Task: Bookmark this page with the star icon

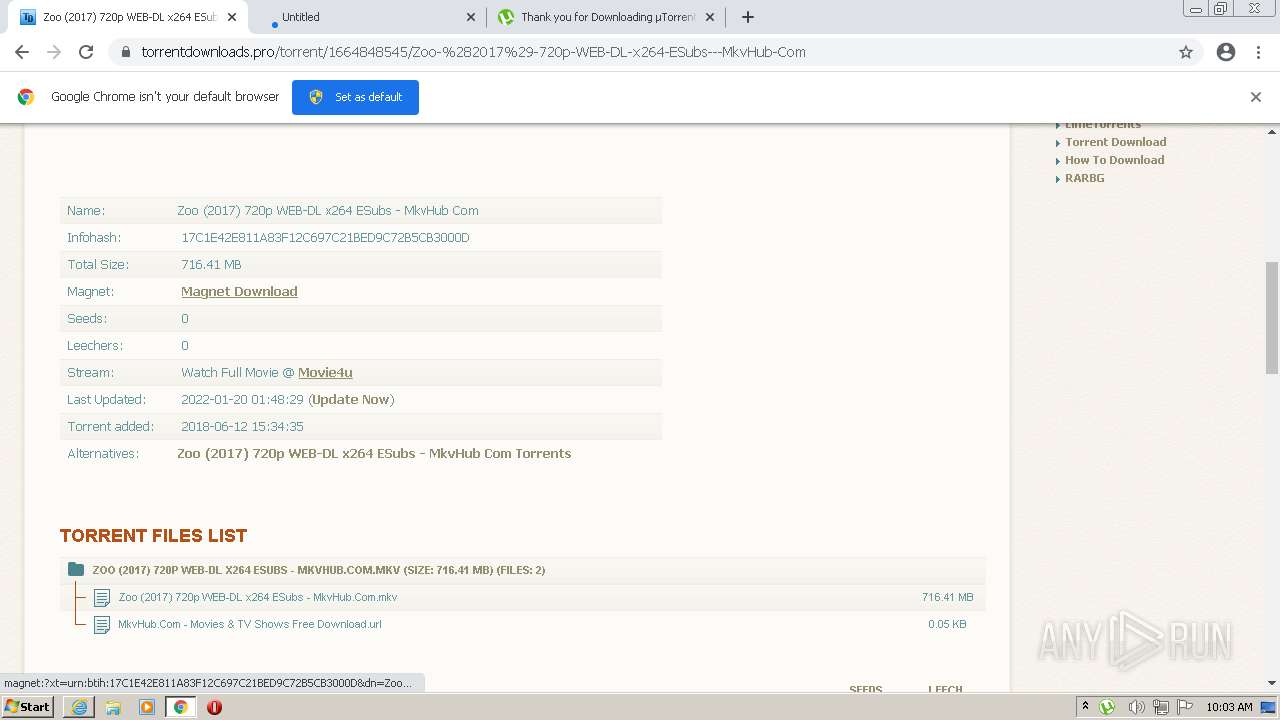Action: tap(1186, 52)
